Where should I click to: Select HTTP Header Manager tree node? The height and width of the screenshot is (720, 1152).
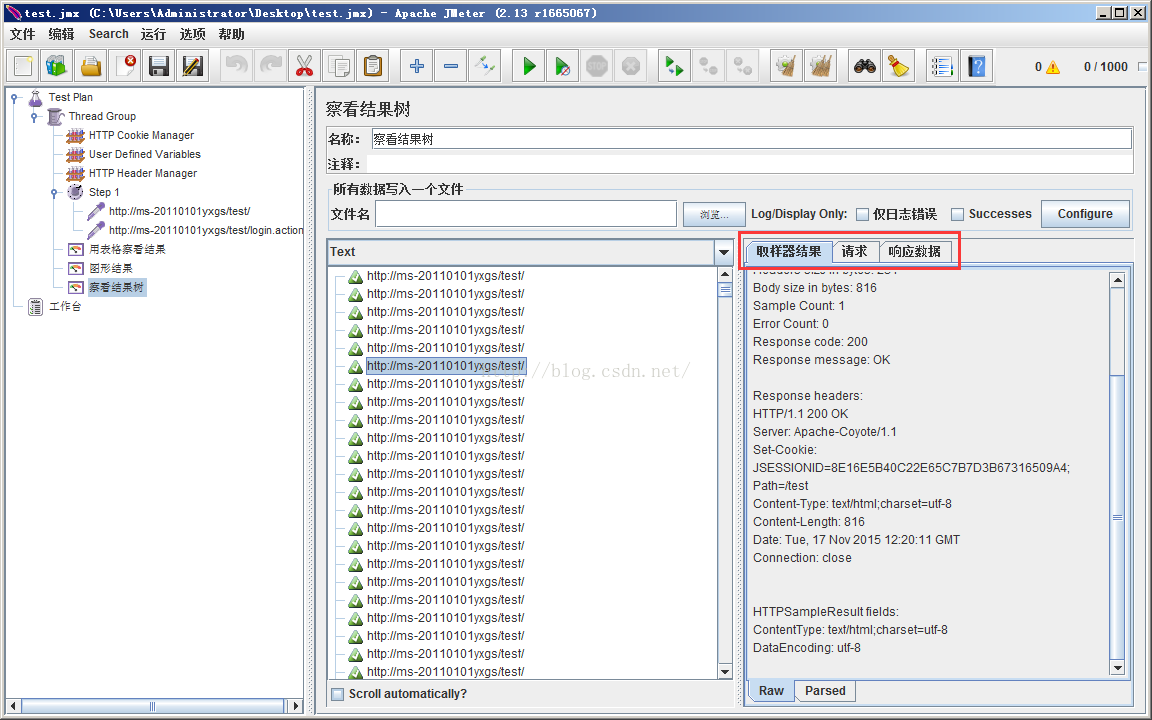143,173
